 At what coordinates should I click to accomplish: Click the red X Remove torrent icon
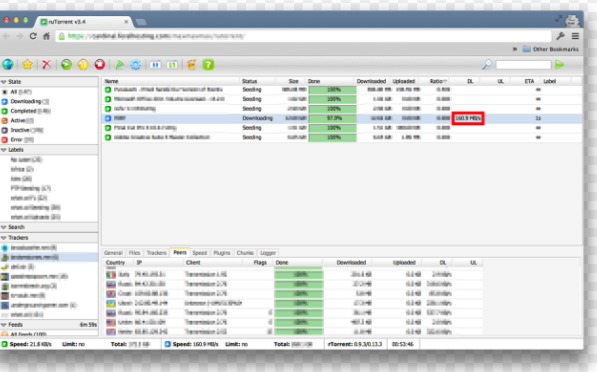(46, 64)
